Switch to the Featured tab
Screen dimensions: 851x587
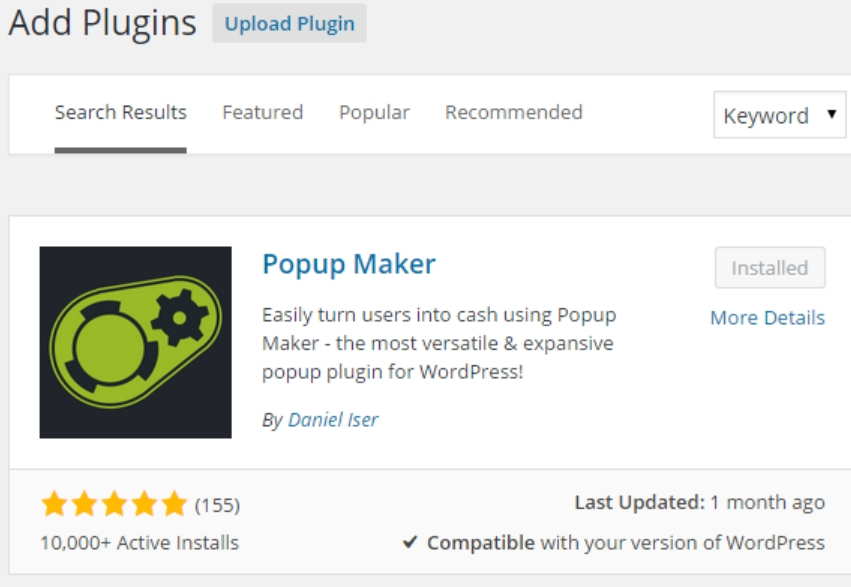[x=262, y=113]
